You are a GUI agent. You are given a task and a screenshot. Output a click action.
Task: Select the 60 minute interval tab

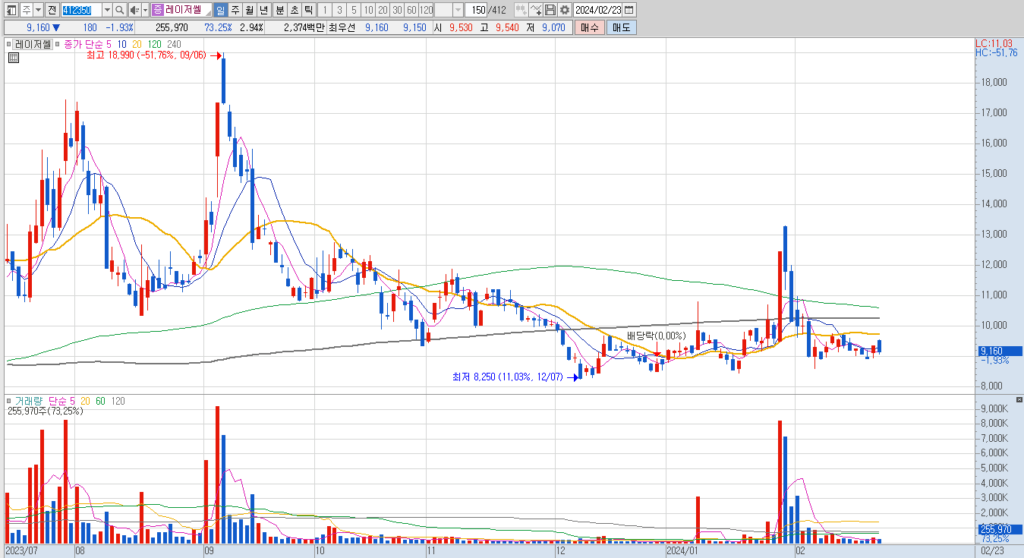click(411, 10)
